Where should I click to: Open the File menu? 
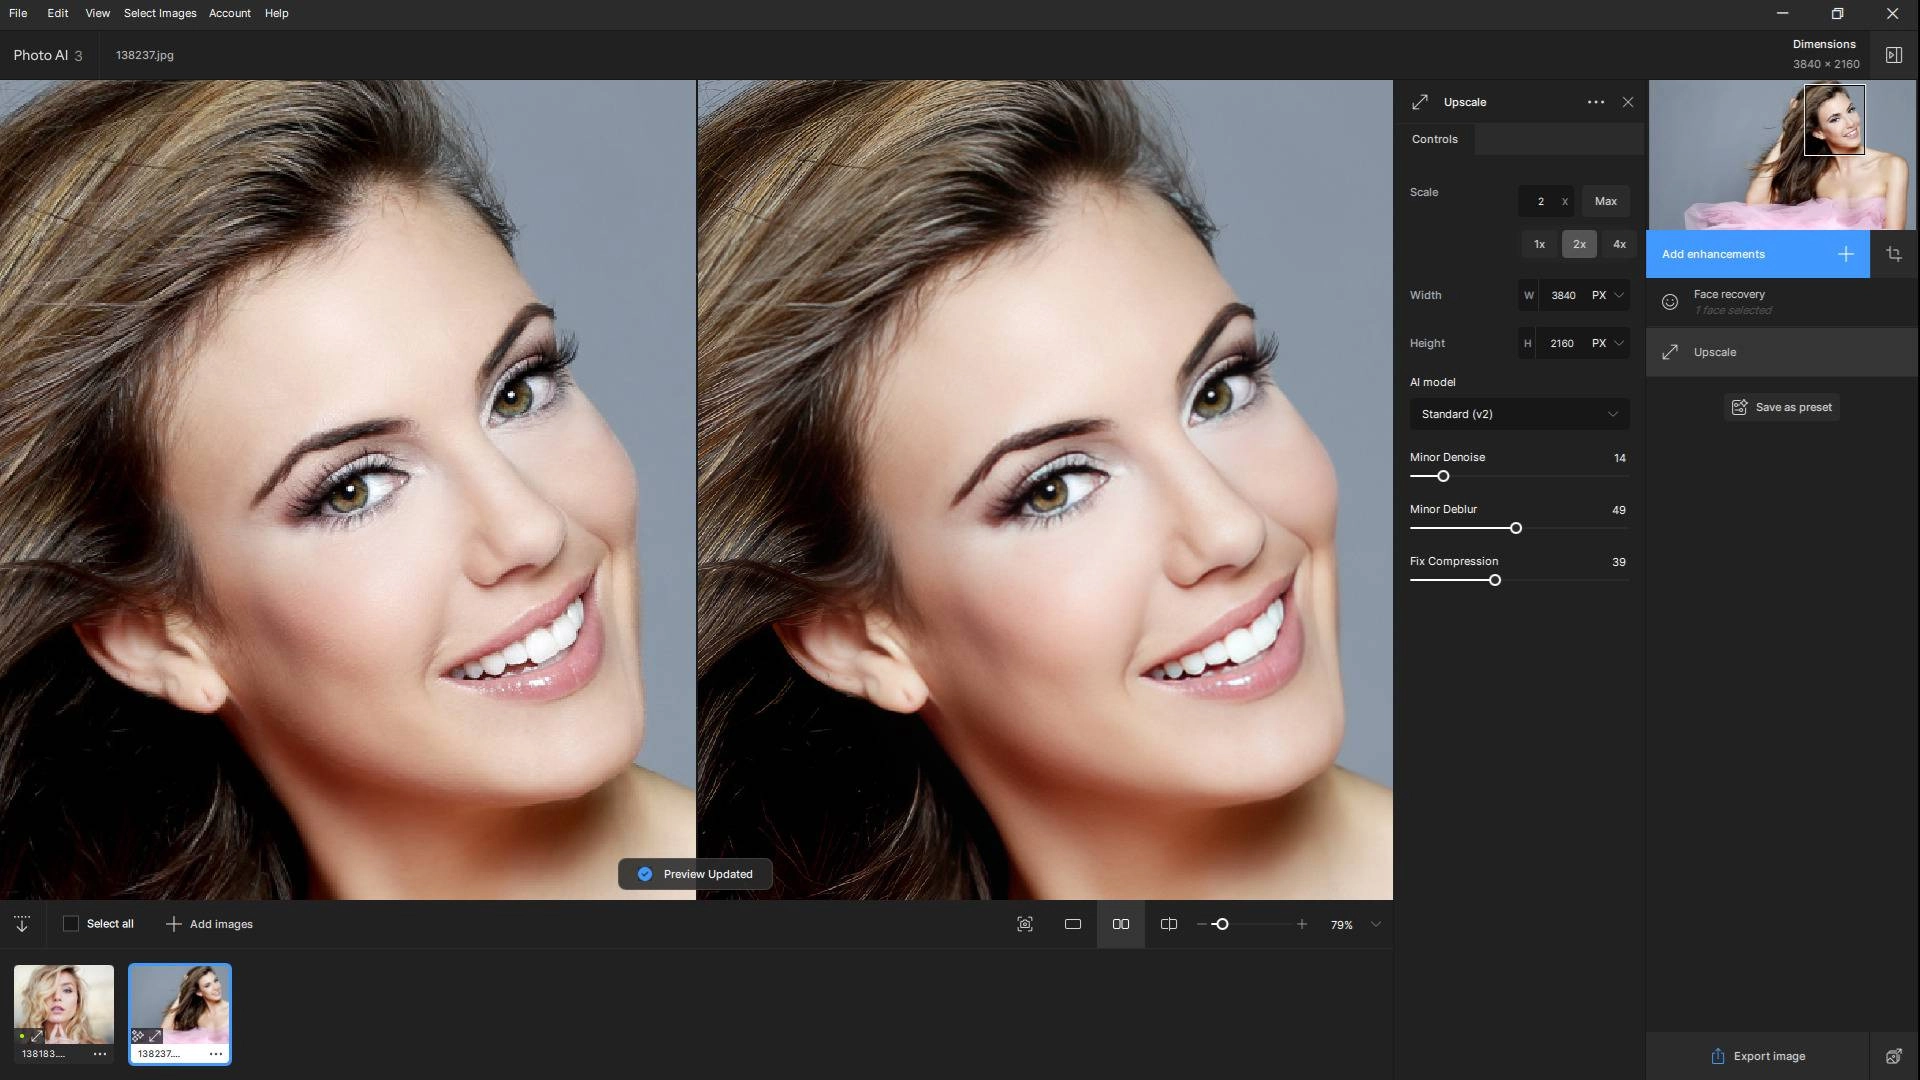click(18, 13)
